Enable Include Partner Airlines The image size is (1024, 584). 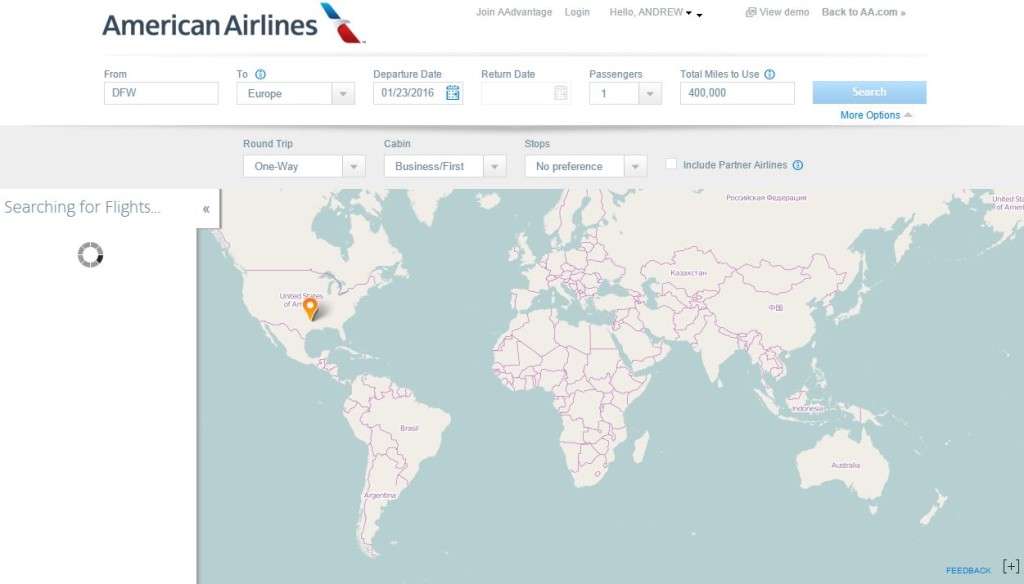pos(671,164)
